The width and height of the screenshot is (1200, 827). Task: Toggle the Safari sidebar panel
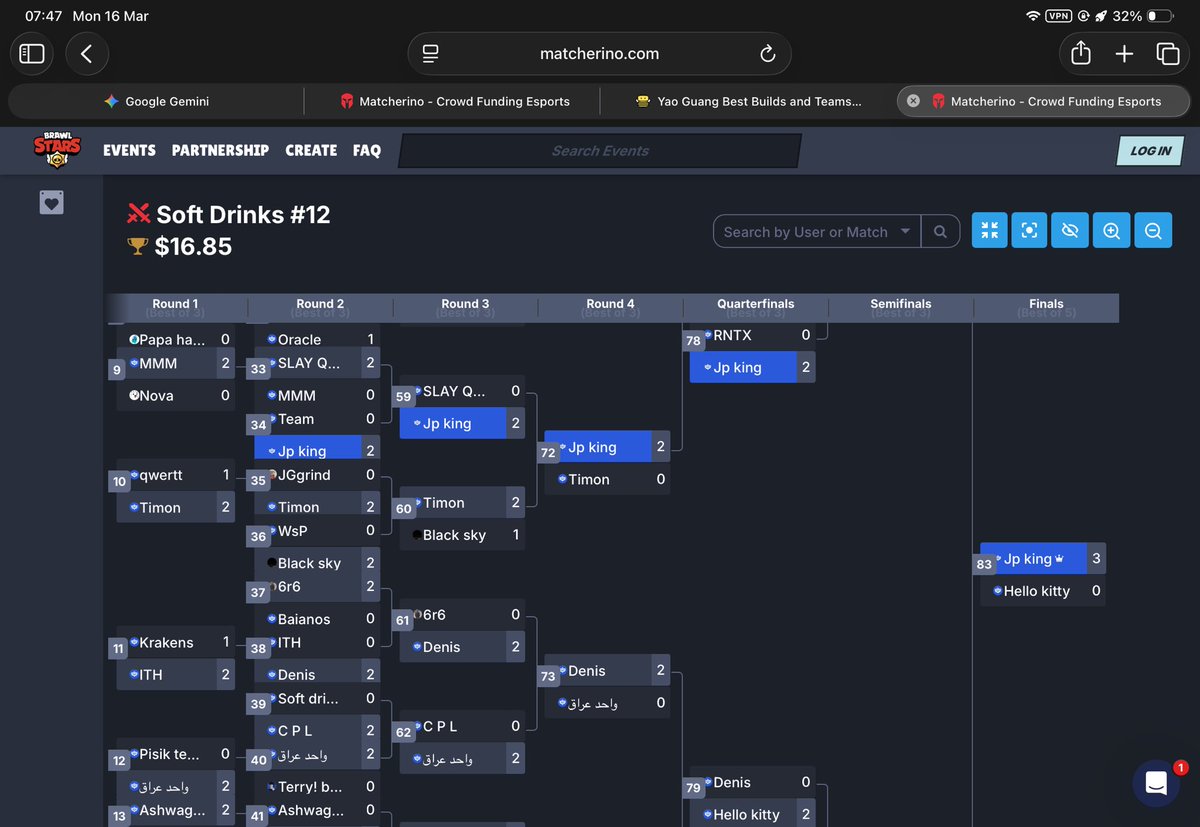[x=32, y=54]
